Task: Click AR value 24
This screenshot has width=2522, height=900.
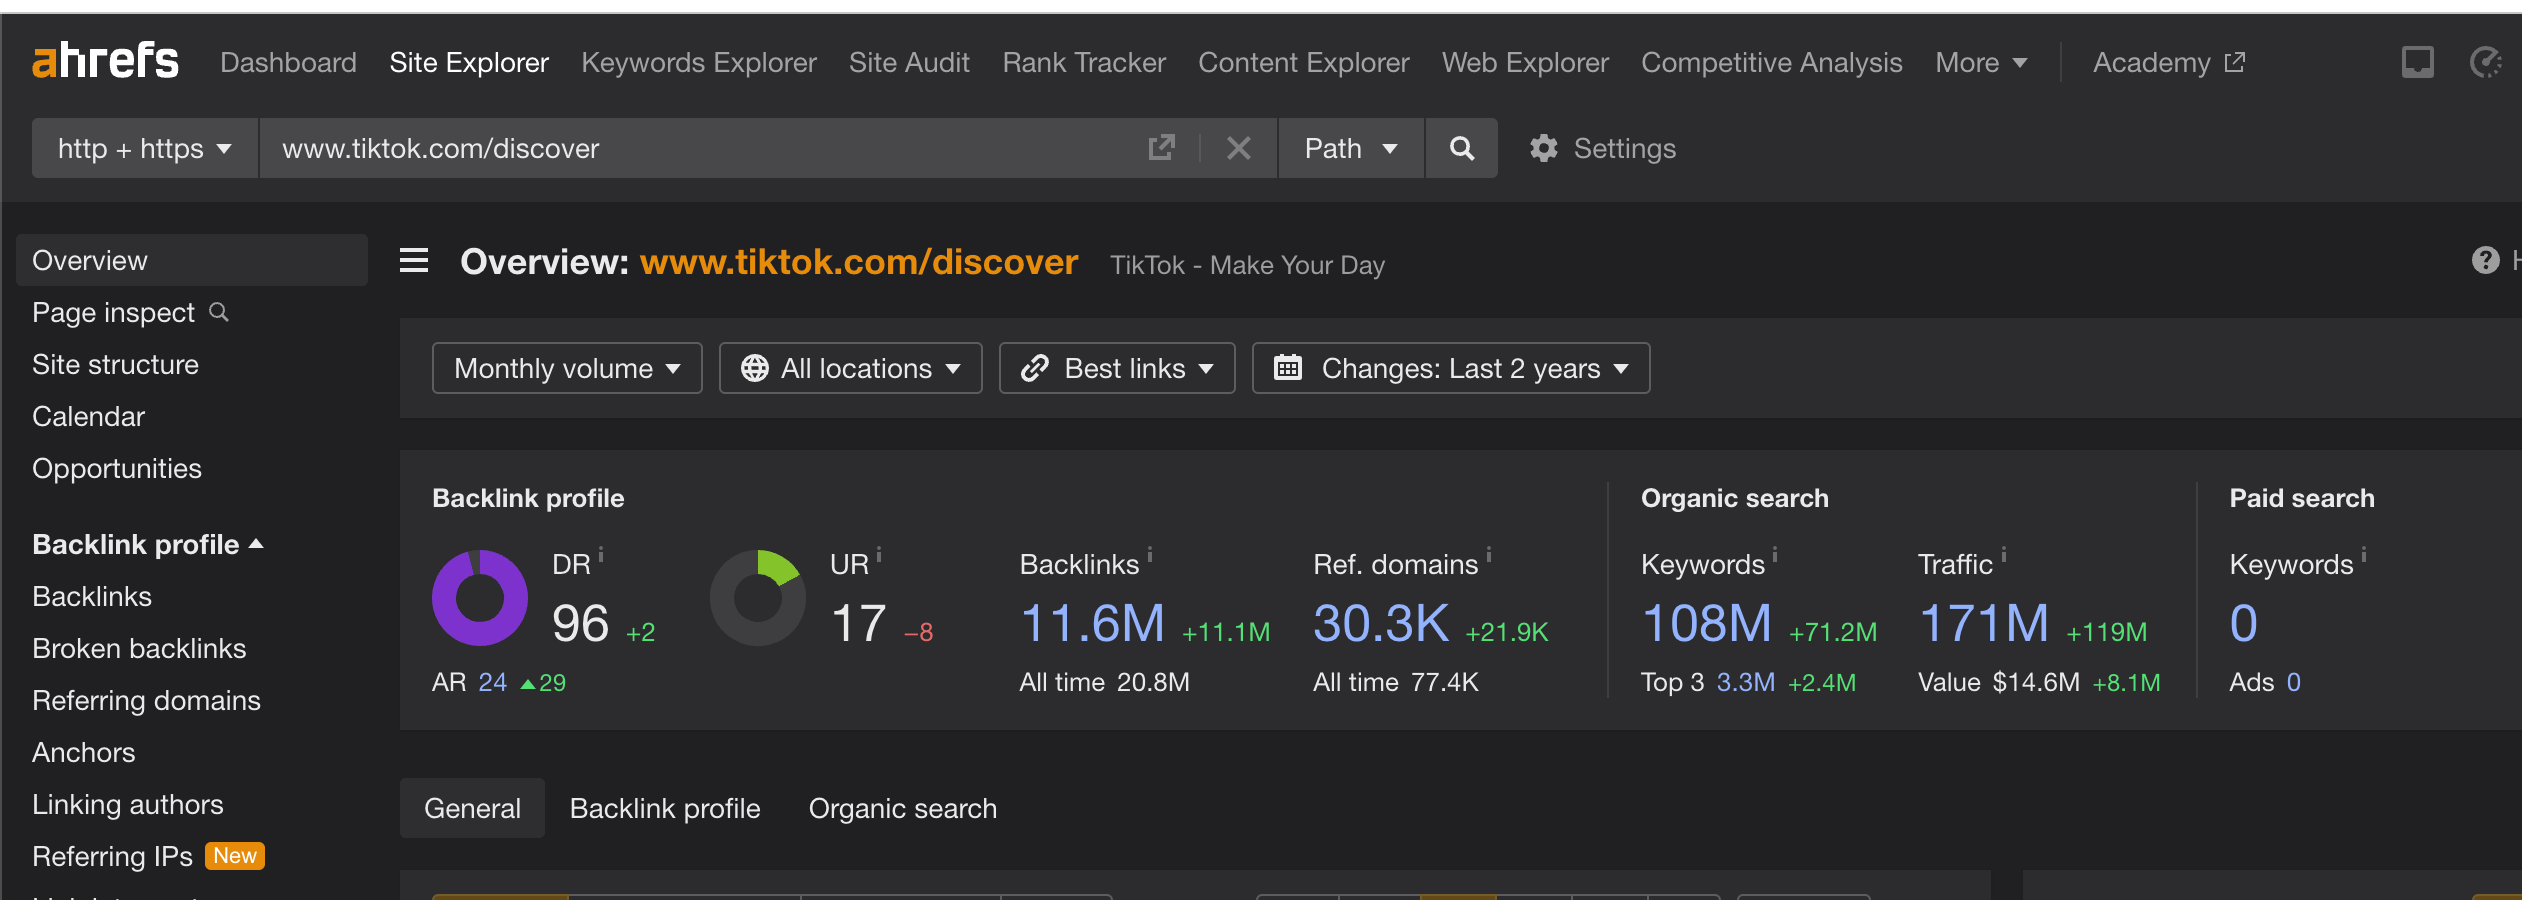Action: [x=492, y=682]
